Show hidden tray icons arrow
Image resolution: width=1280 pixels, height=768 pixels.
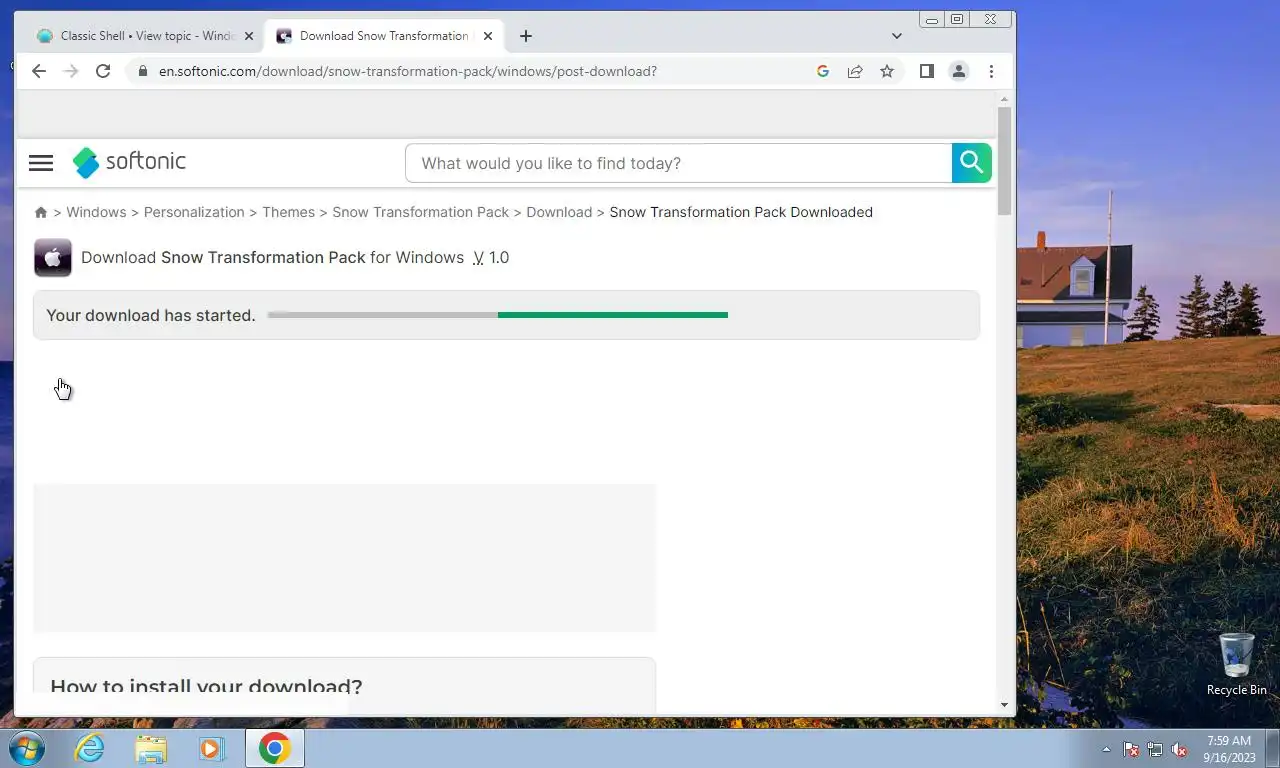[1106, 749]
